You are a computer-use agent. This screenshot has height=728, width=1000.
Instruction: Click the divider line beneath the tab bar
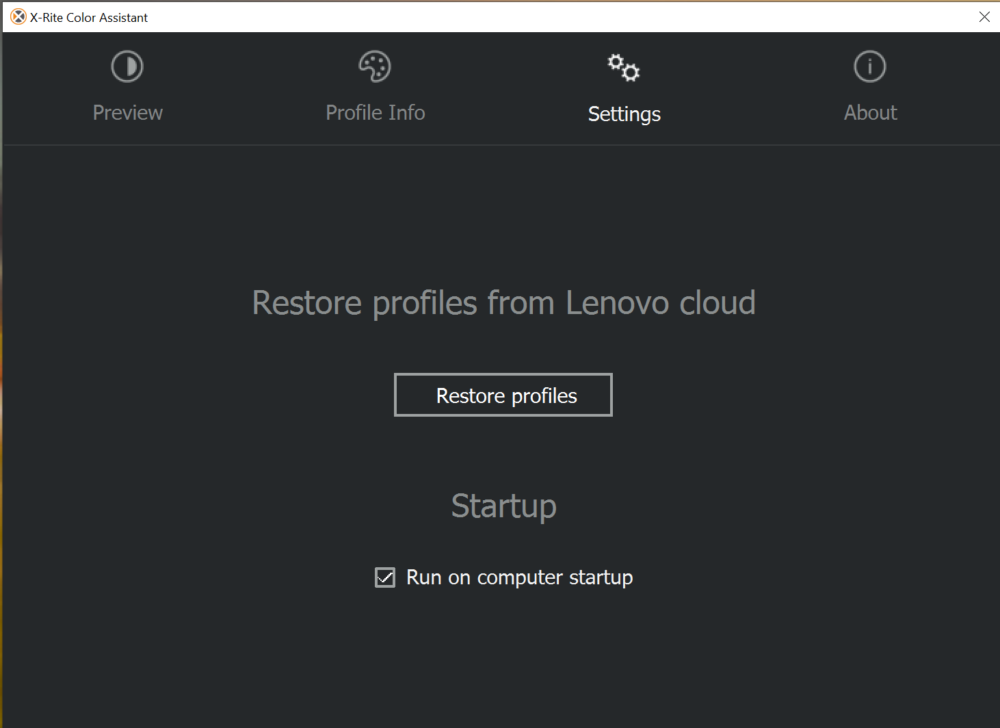[x=500, y=145]
